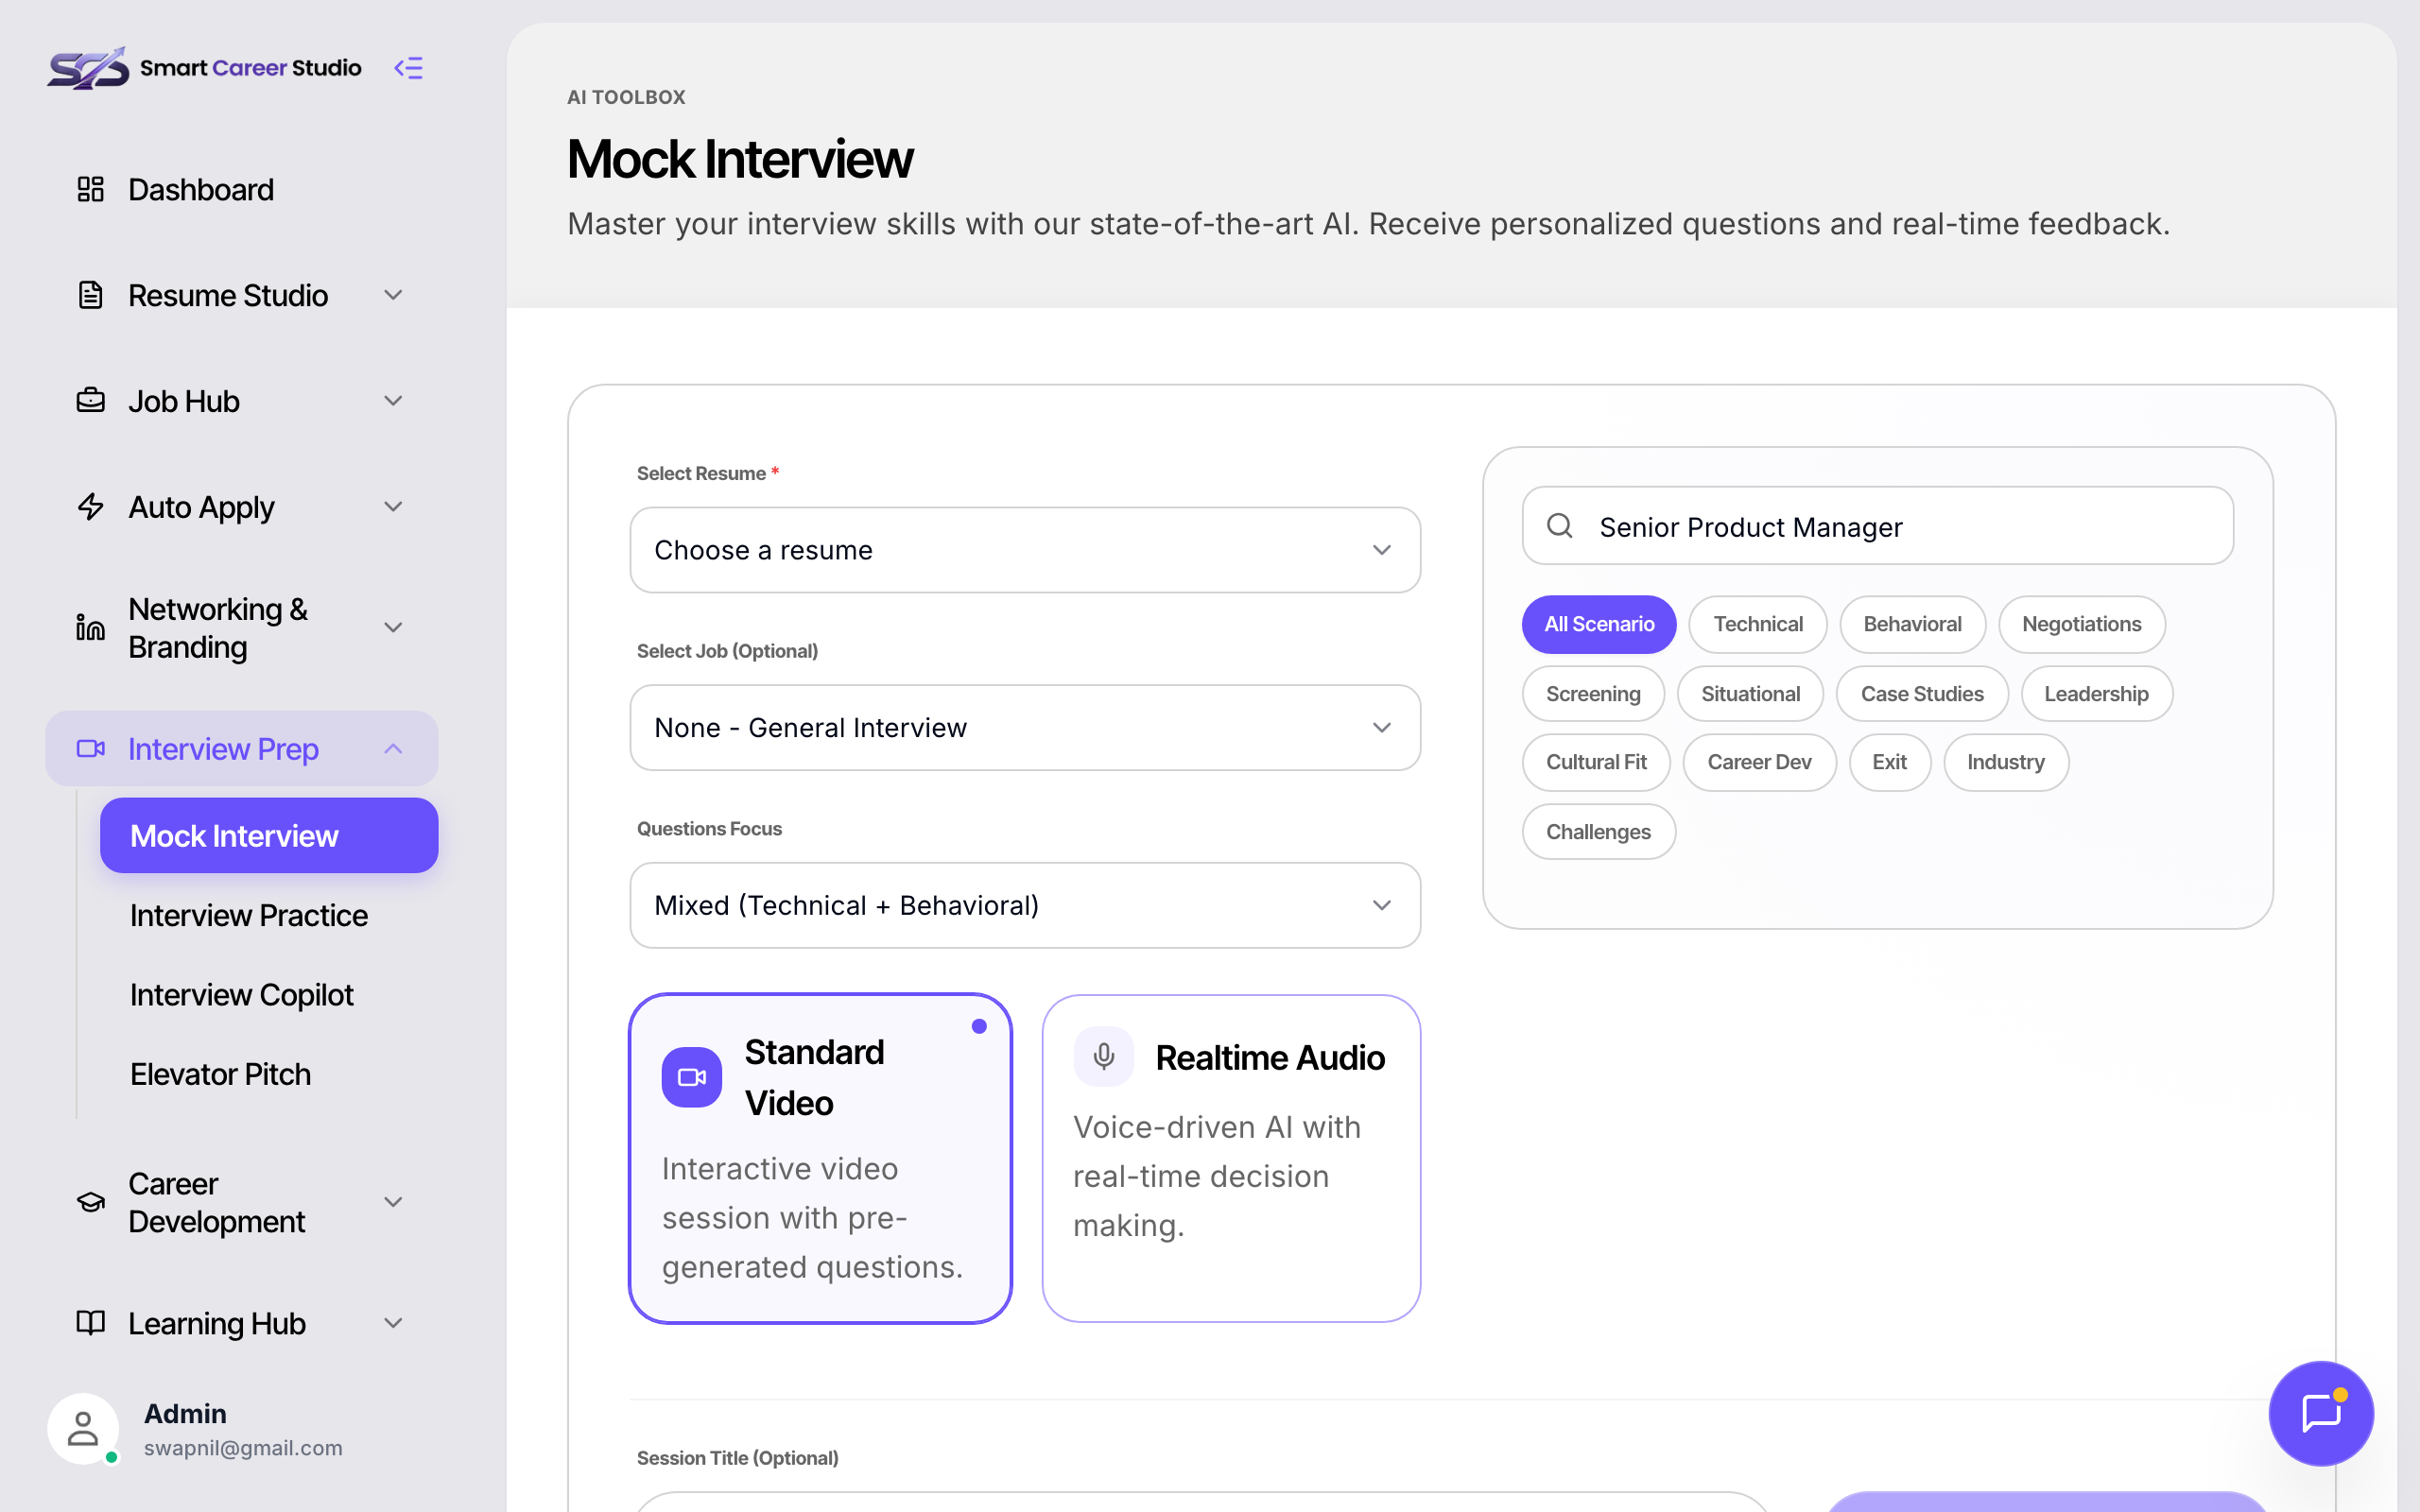Click the Mock Interview page heading
The width and height of the screenshot is (2420, 1512).
(x=740, y=159)
